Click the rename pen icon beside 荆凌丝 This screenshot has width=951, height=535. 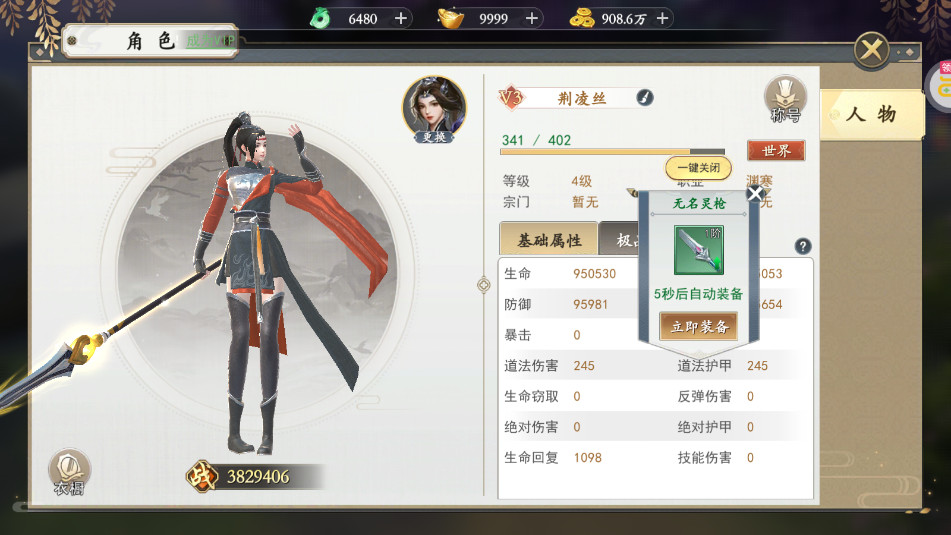click(645, 97)
